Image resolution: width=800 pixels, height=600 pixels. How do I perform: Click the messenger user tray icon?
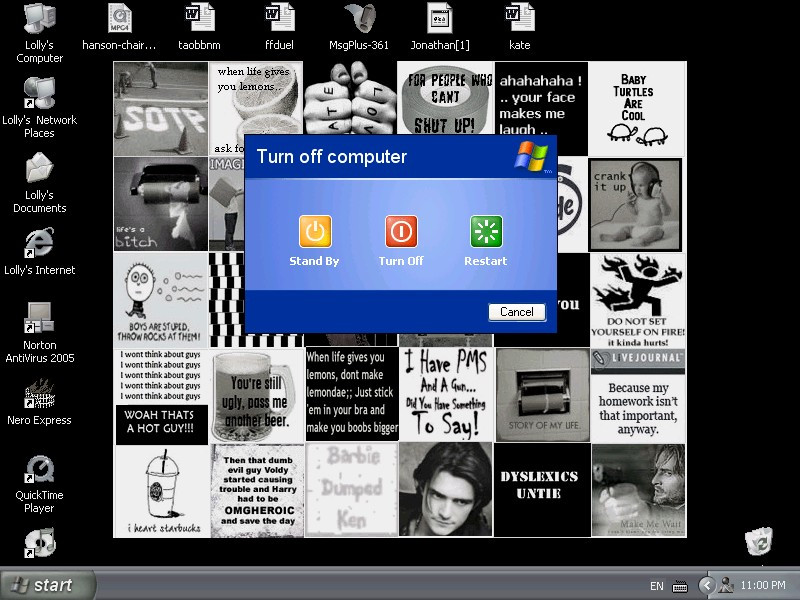pyautogui.click(x=726, y=585)
